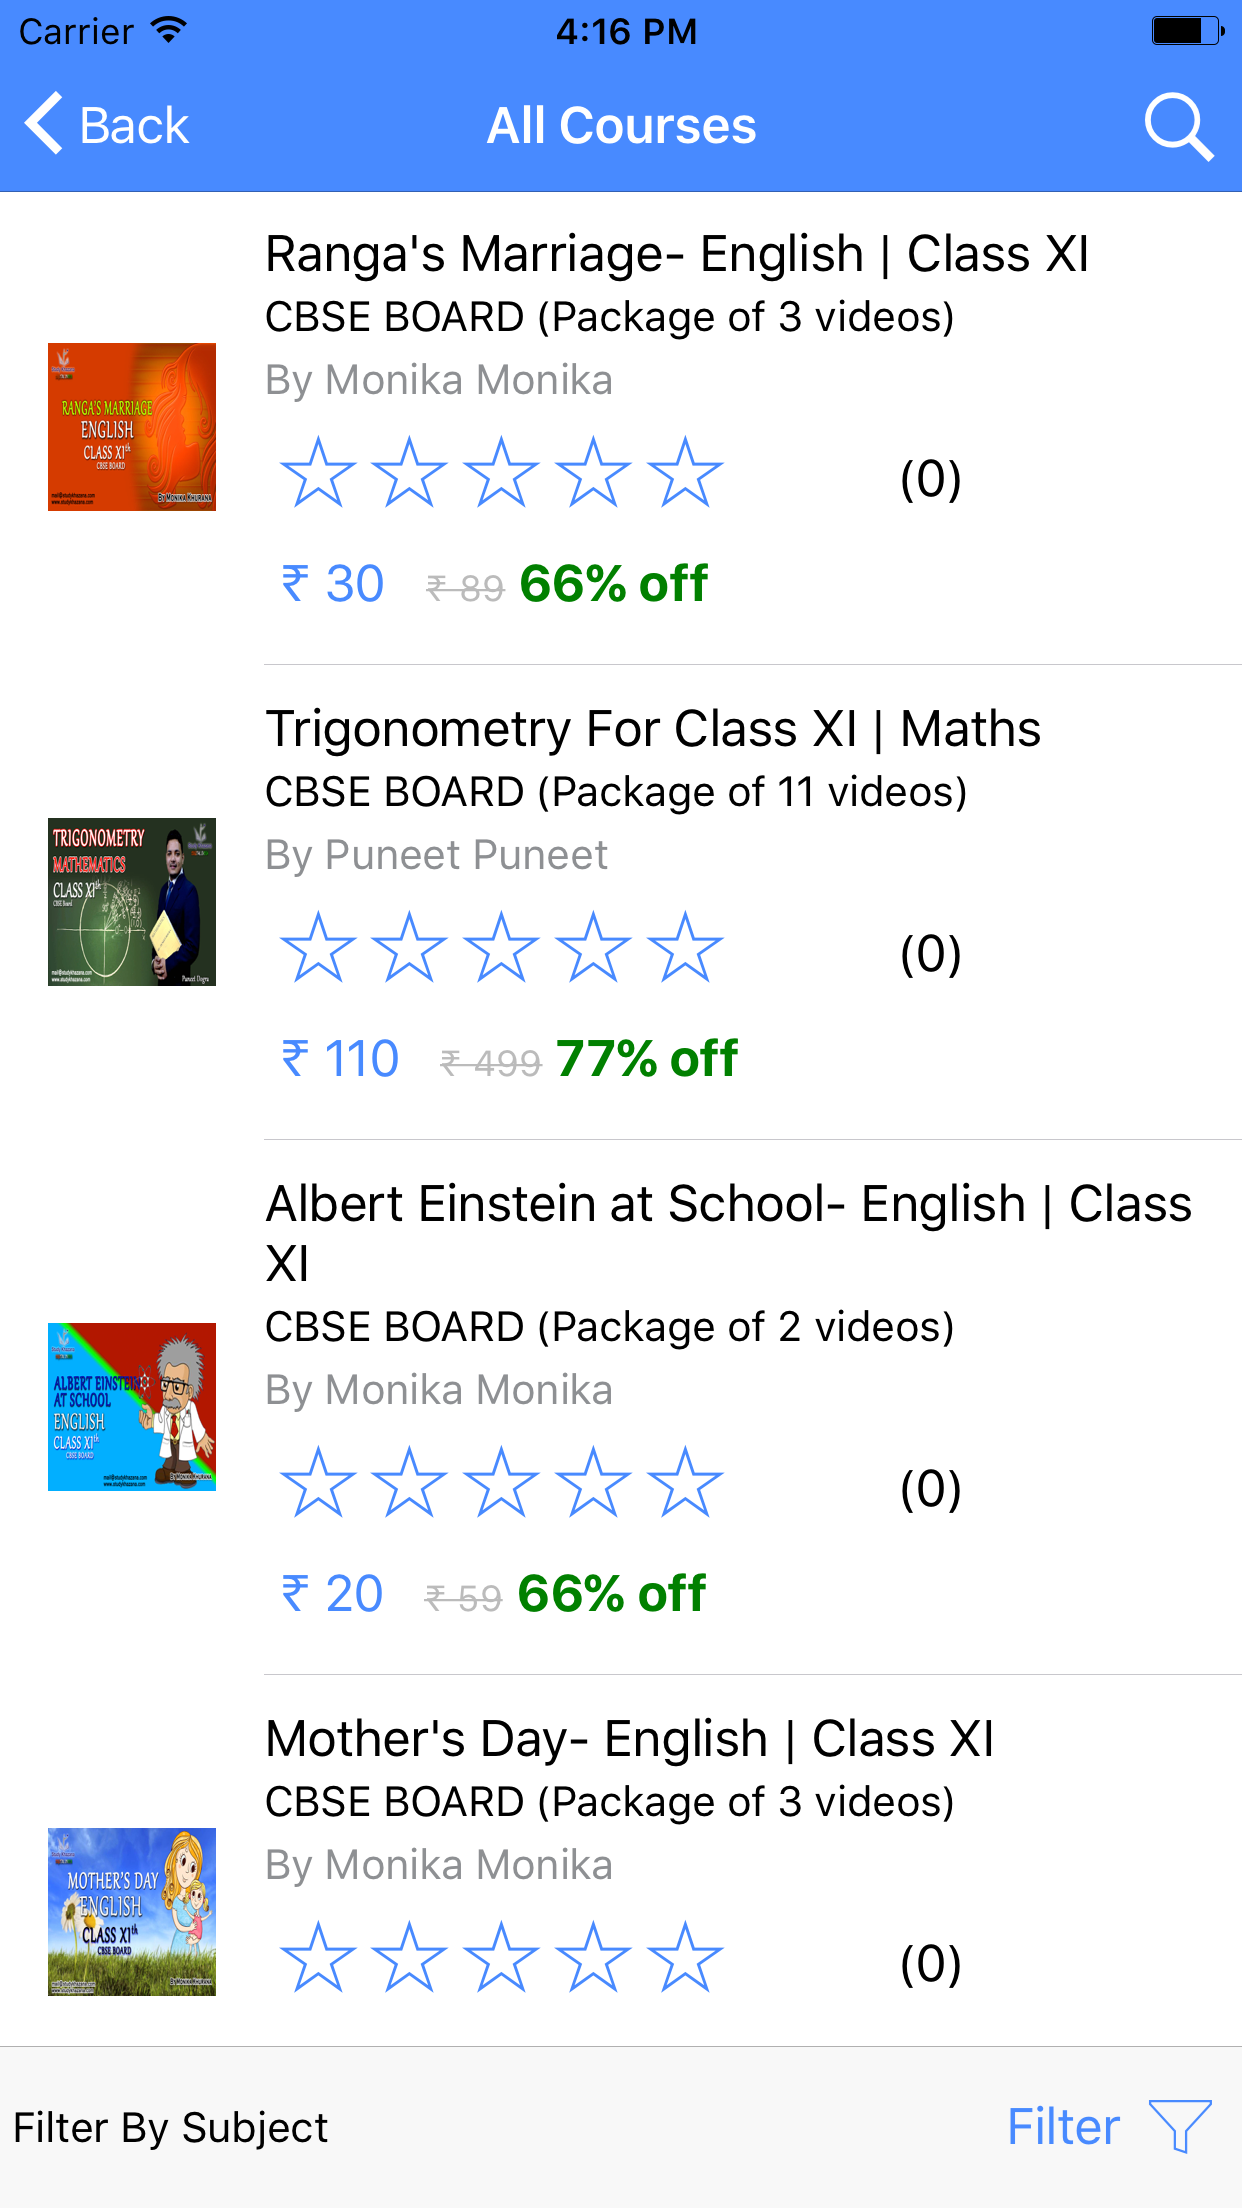Tap the Back chevron arrow
This screenshot has height=2208, width=1242.
pos(44,125)
